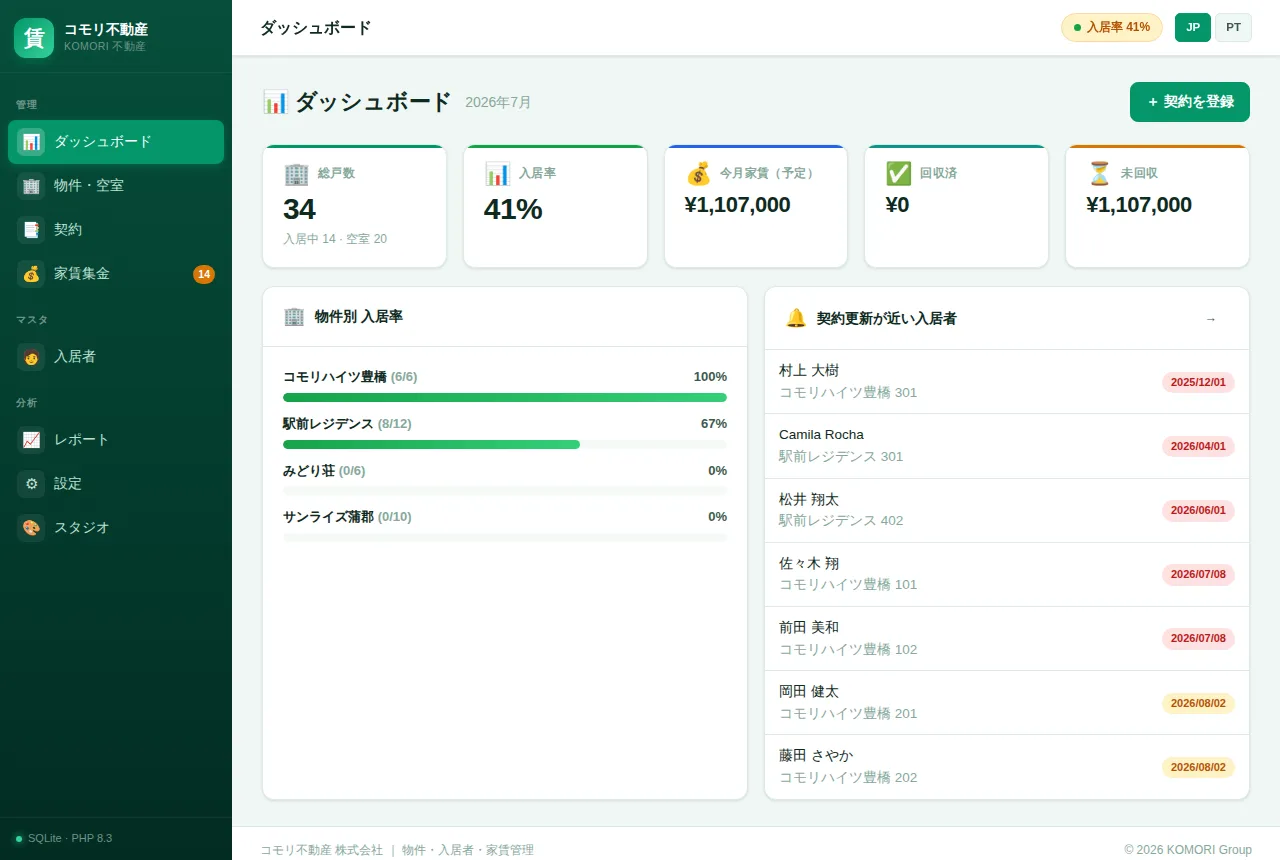Click the レポート chart icon in sidebar
The width and height of the screenshot is (1280, 860).
click(x=31, y=440)
